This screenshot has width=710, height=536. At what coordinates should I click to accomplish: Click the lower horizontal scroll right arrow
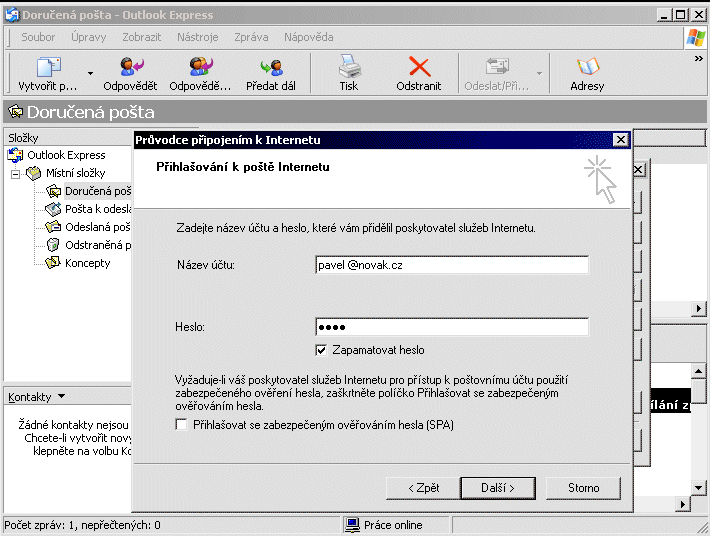pyautogui.click(x=683, y=504)
